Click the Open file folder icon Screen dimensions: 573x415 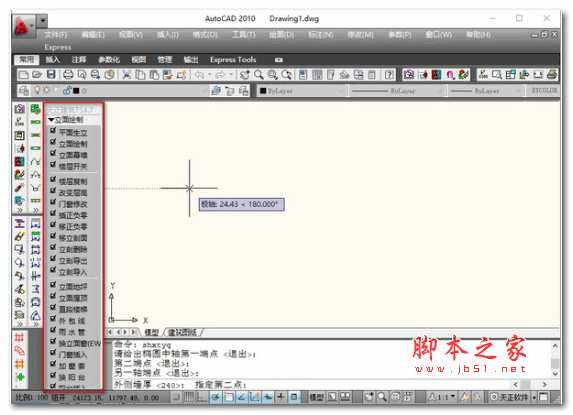pyautogui.click(x=37, y=75)
